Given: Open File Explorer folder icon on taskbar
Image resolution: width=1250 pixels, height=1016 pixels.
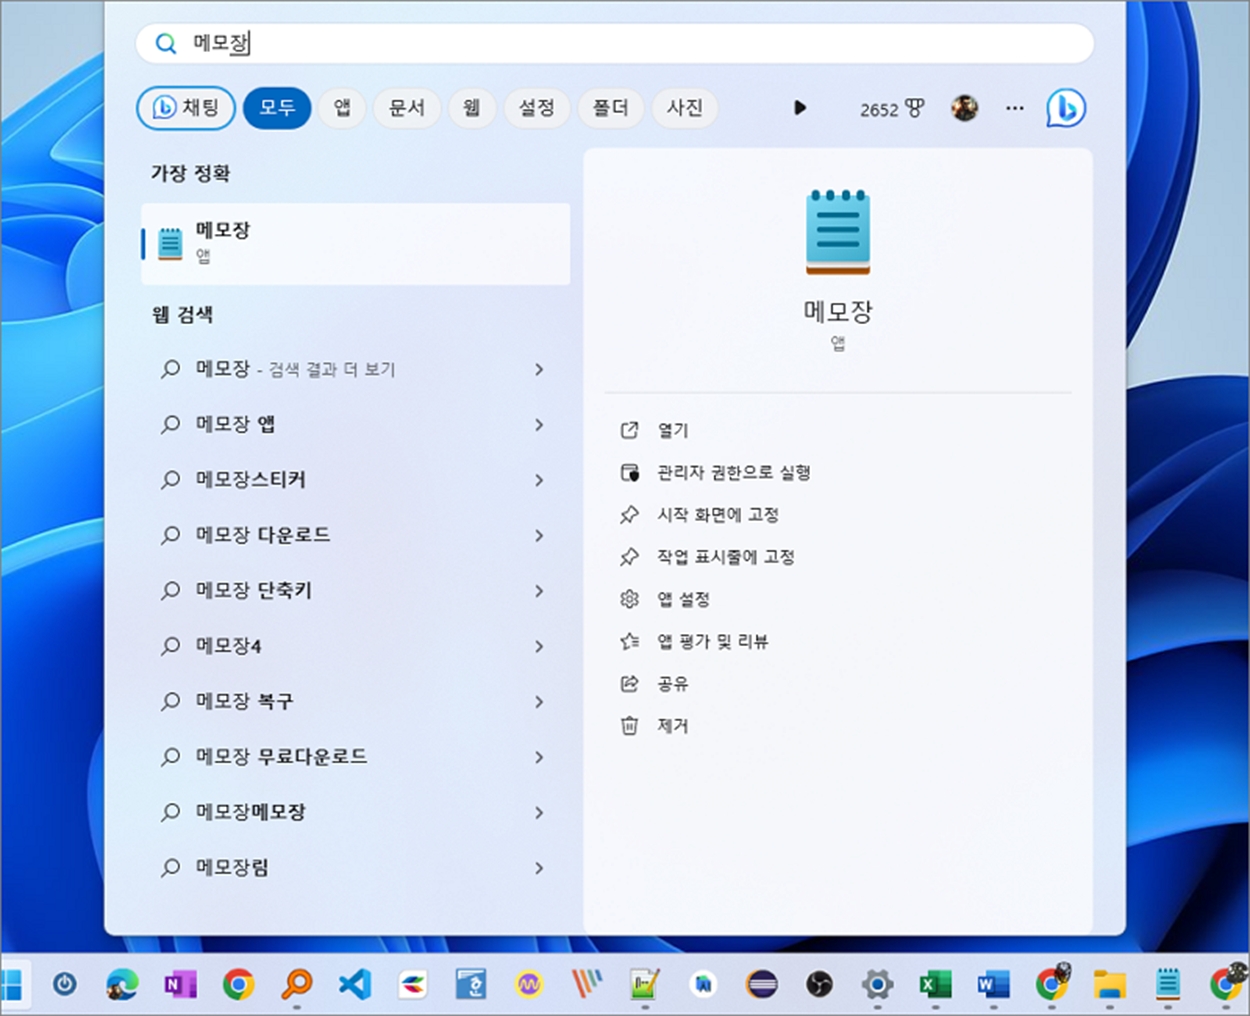Looking at the screenshot, I should click(1109, 985).
